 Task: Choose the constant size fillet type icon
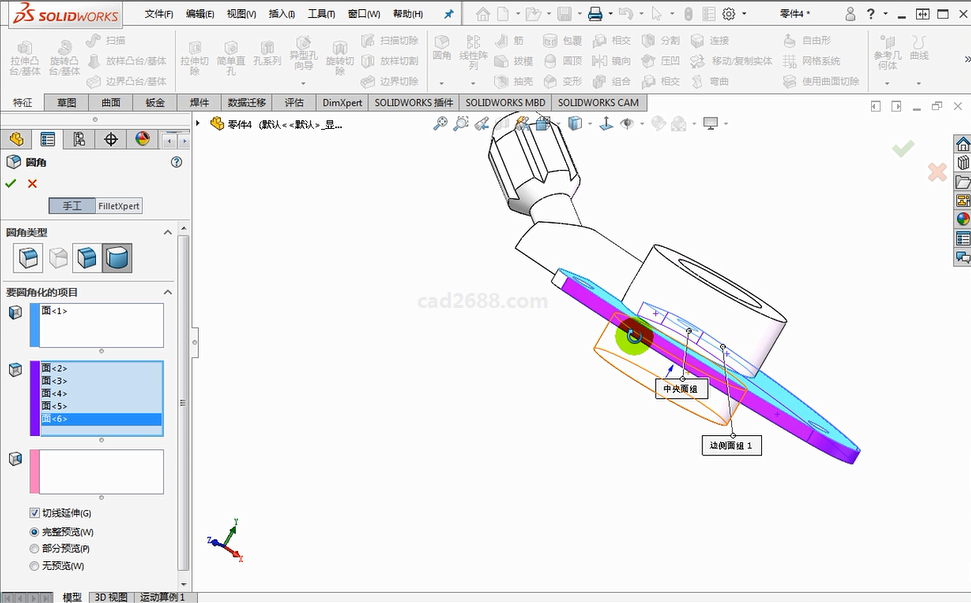pos(27,258)
